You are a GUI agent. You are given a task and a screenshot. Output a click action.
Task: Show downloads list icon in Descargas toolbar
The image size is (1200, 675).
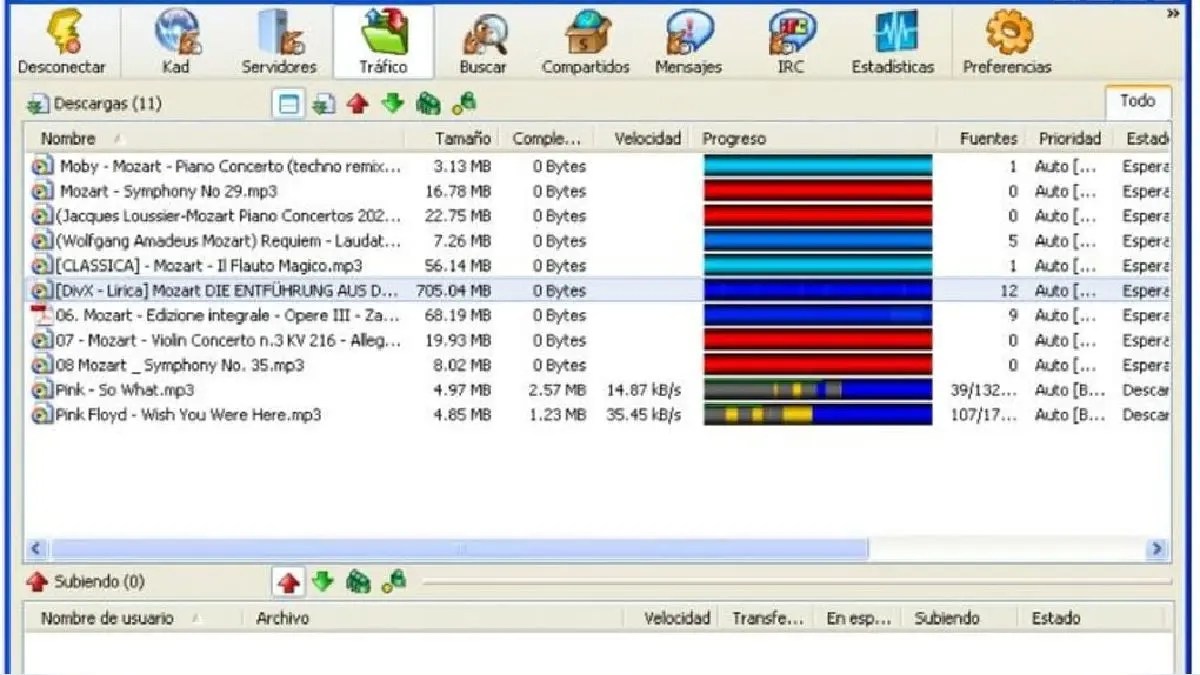(323, 104)
